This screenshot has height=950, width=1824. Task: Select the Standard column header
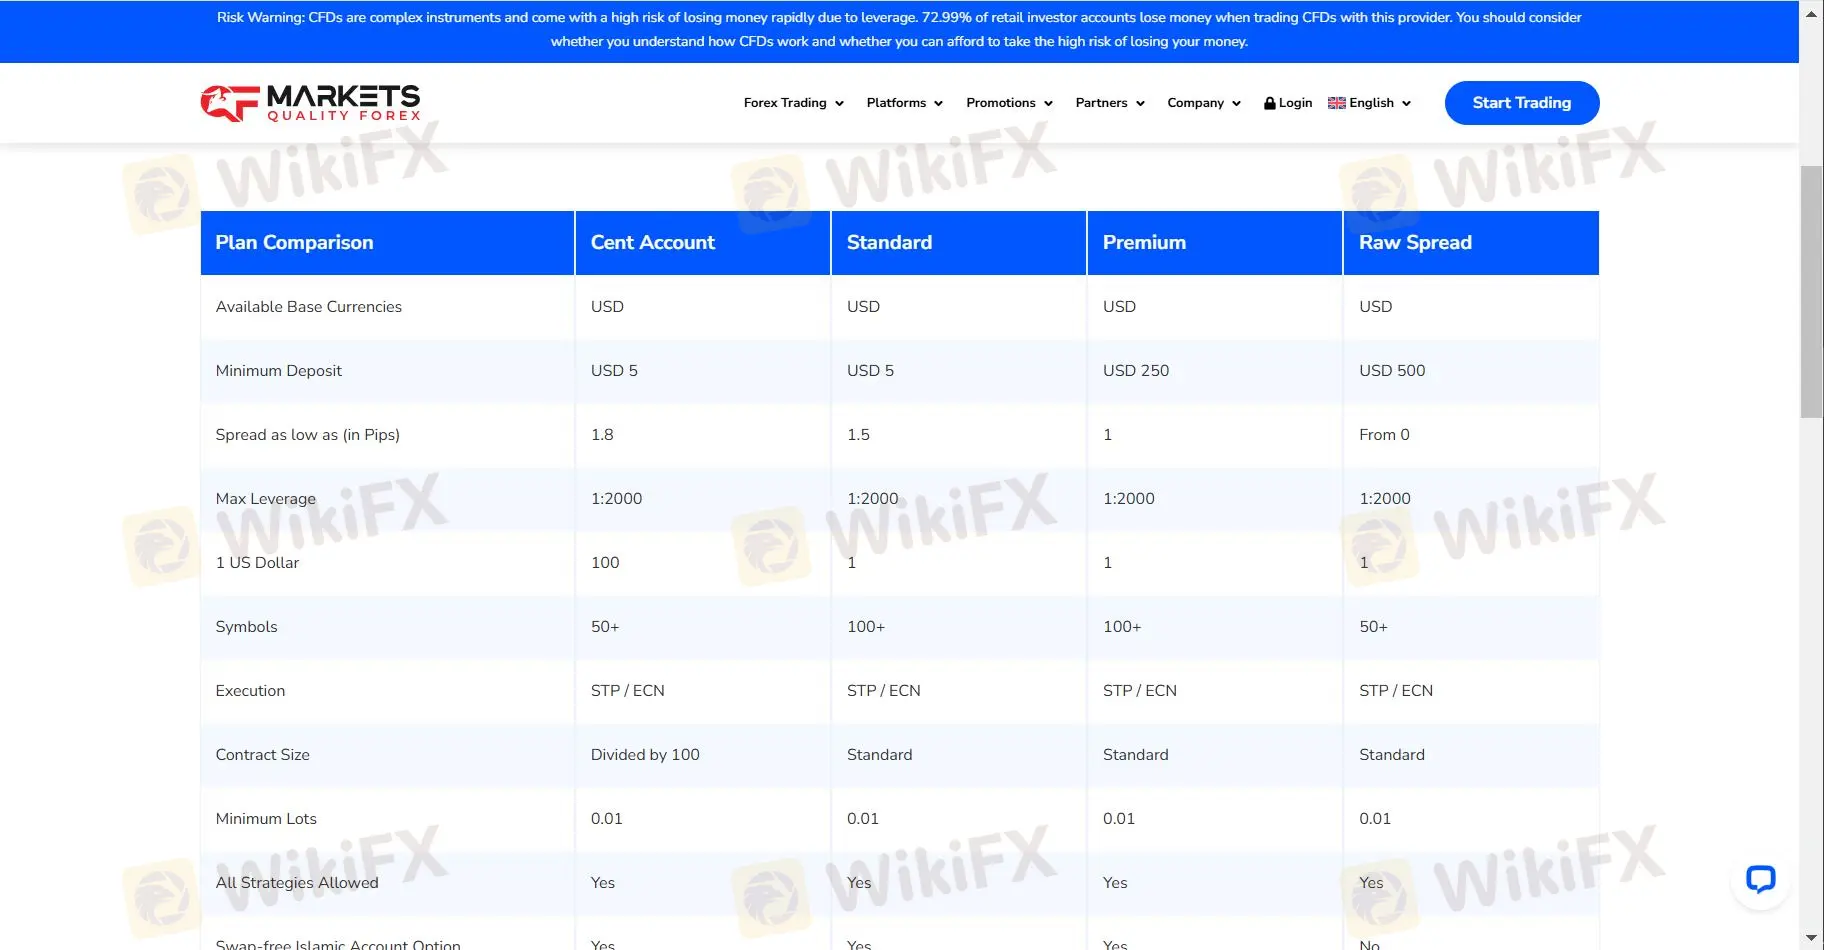[889, 243]
